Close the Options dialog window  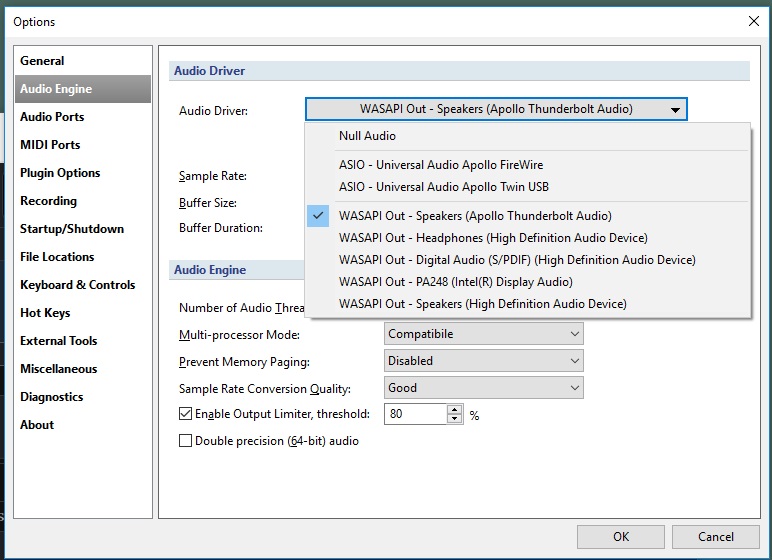click(754, 21)
